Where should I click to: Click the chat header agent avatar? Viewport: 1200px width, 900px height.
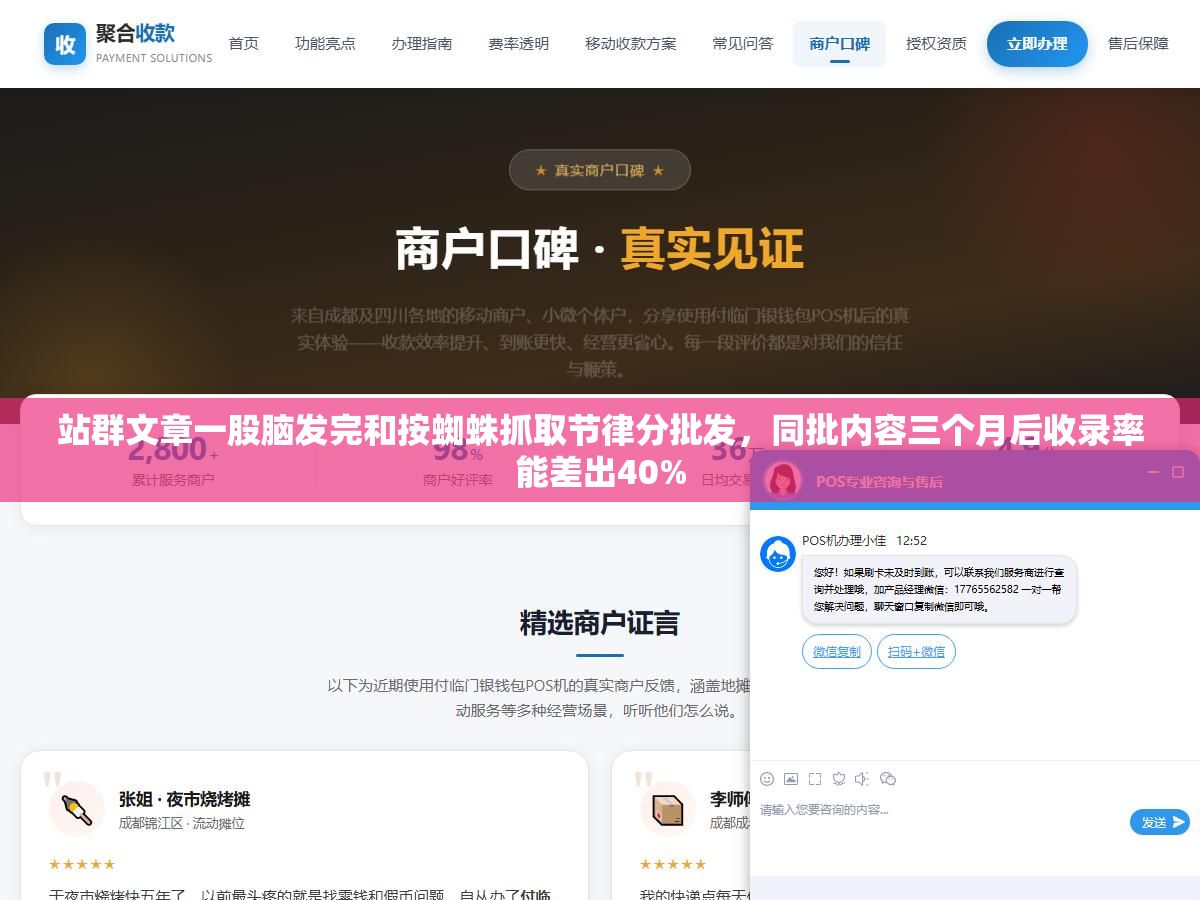coord(783,480)
